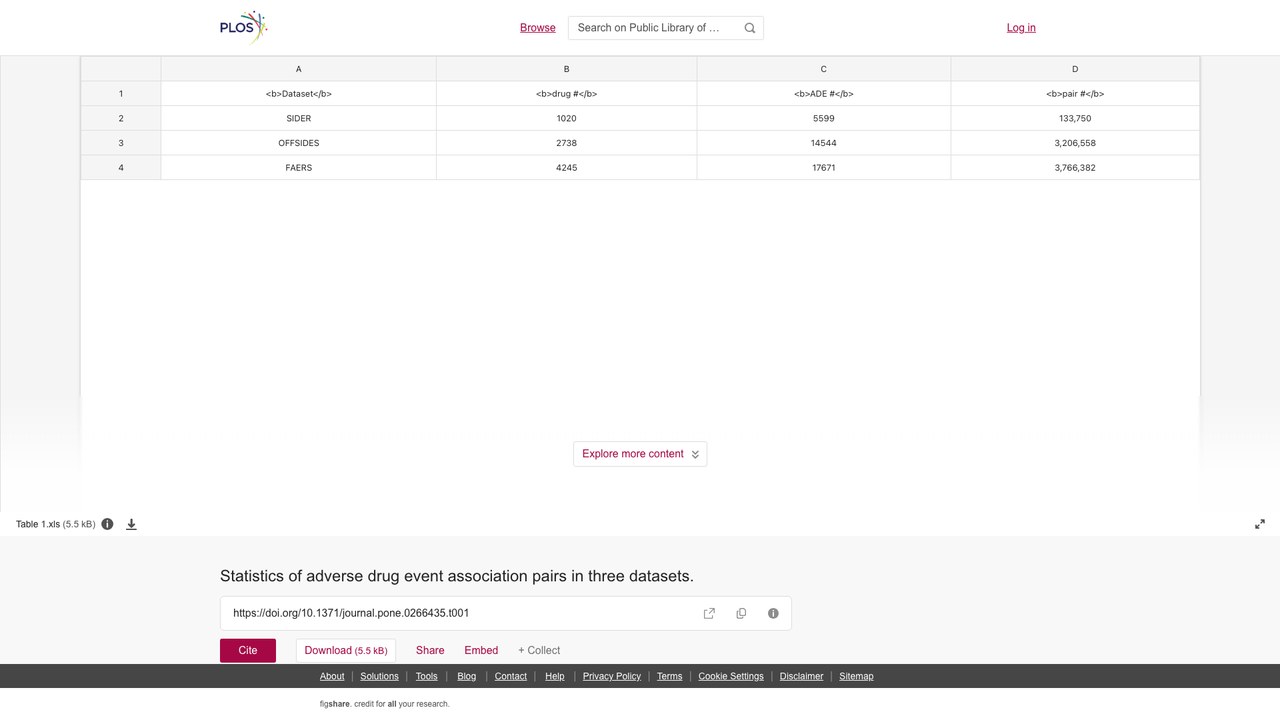Click cell value 3,766,382
Image resolution: width=1280 pixels, height=720 pixels.
(x=1075, y=168)
